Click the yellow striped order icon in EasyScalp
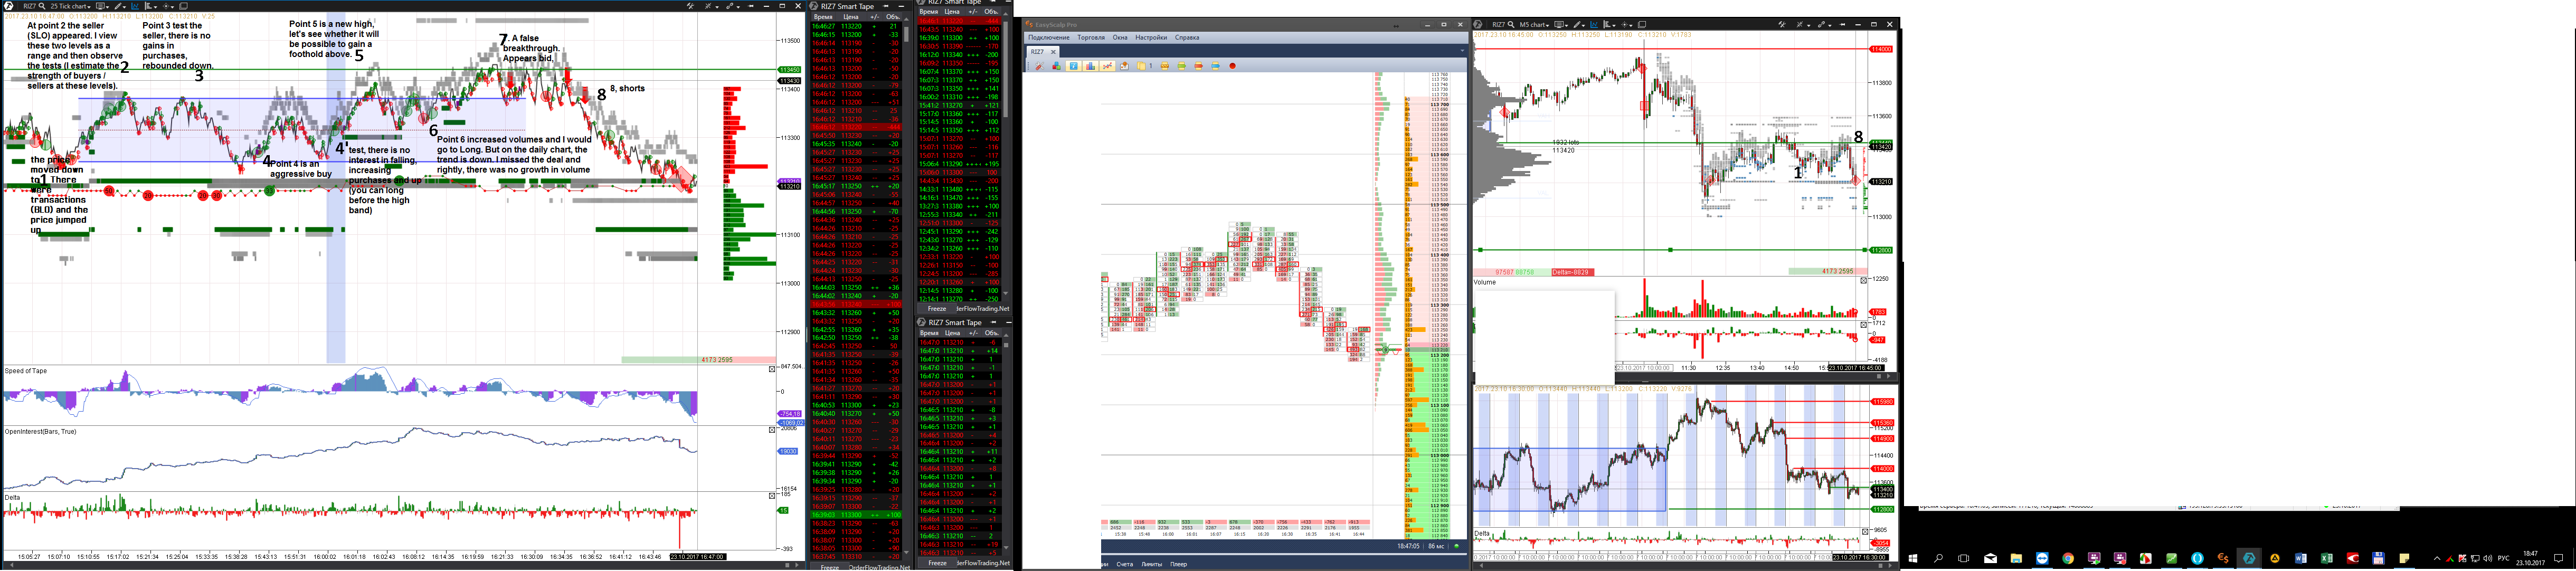This screenshot has width=2576, height=571. coord(1165,66)
